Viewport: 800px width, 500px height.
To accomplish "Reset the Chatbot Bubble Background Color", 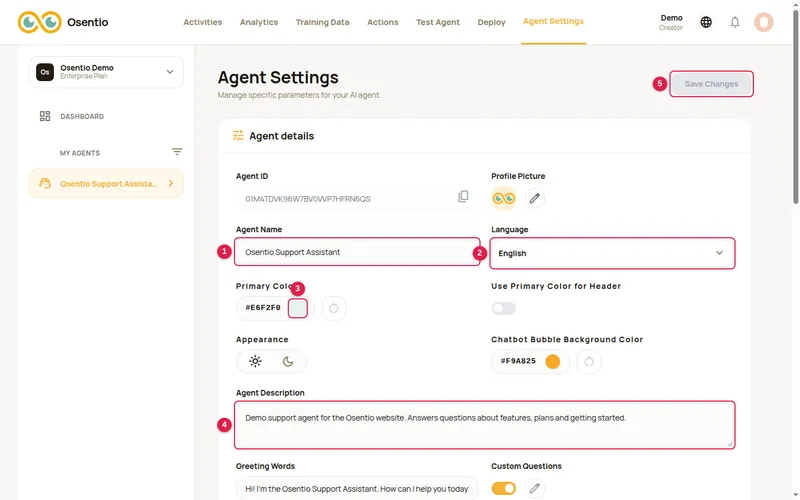I will 589,362.
